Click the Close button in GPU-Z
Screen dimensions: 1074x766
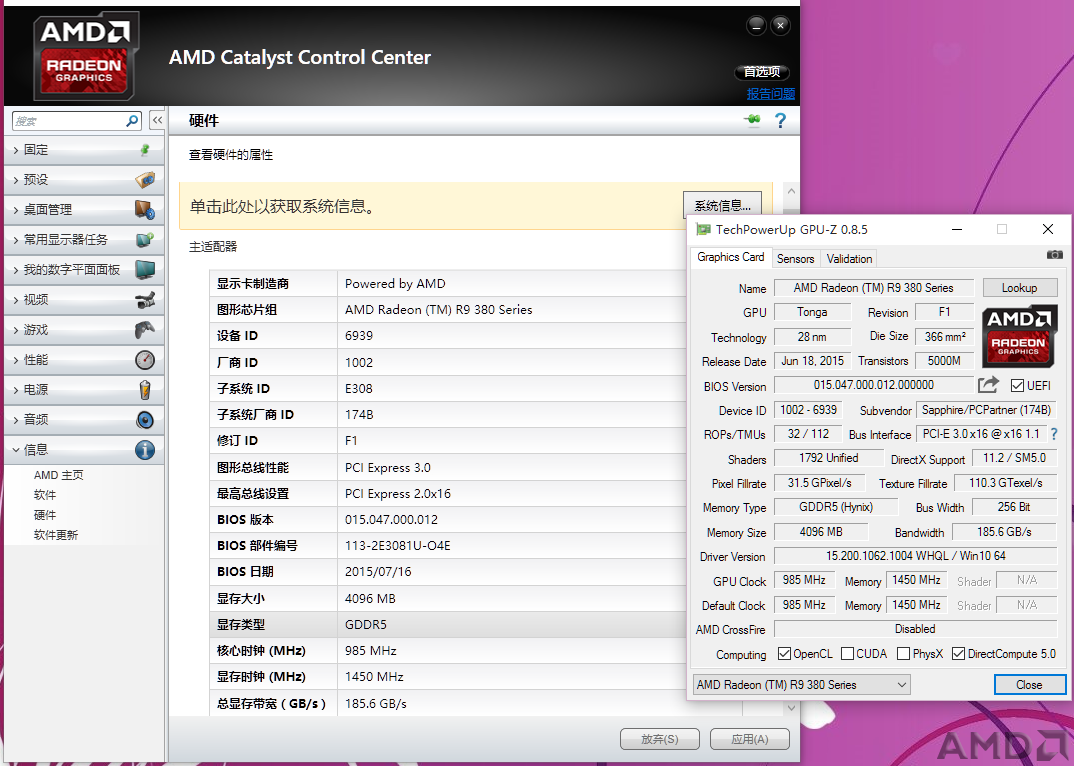(1029, 684)
